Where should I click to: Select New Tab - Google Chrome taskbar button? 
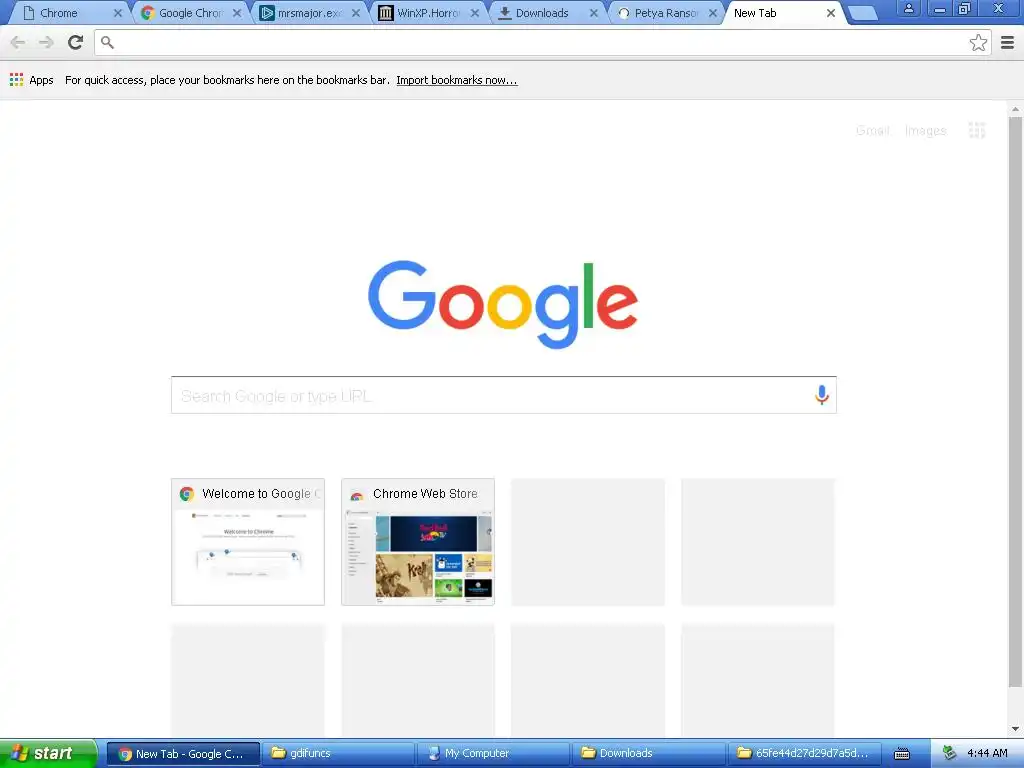tap(183, 754)
